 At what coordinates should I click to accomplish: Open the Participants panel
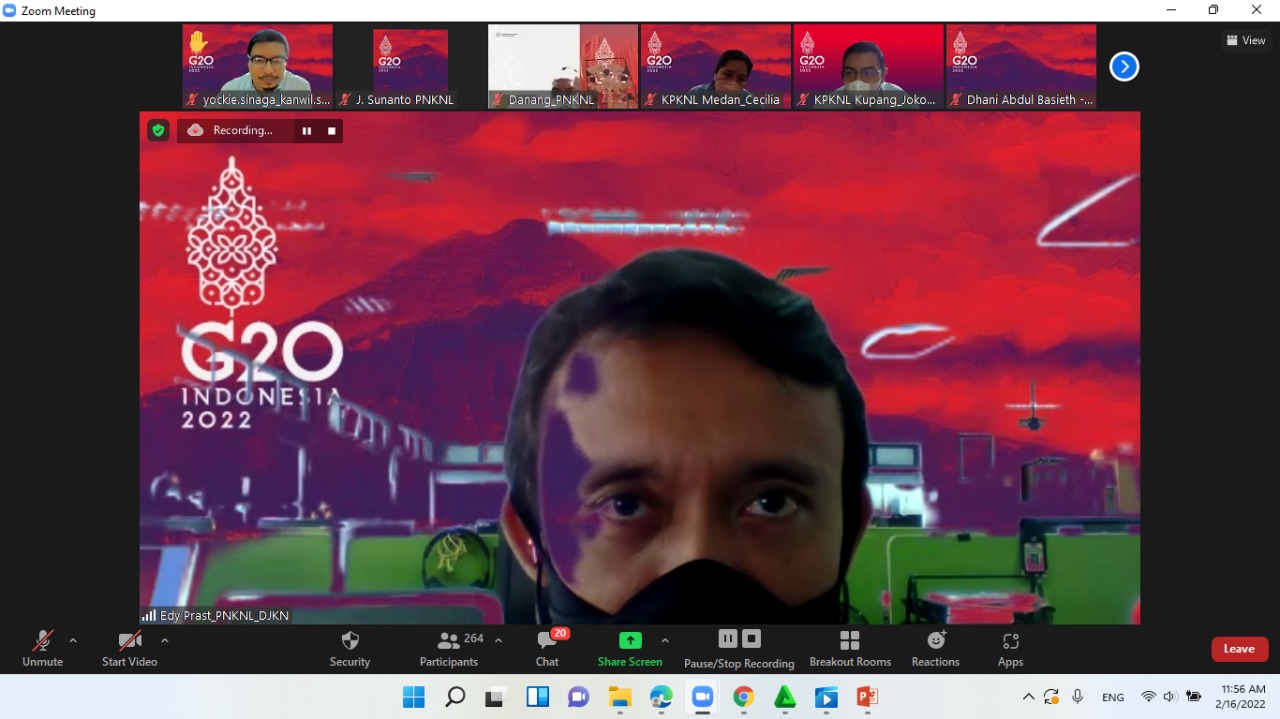pyautogui.click(x=449, y=648)
